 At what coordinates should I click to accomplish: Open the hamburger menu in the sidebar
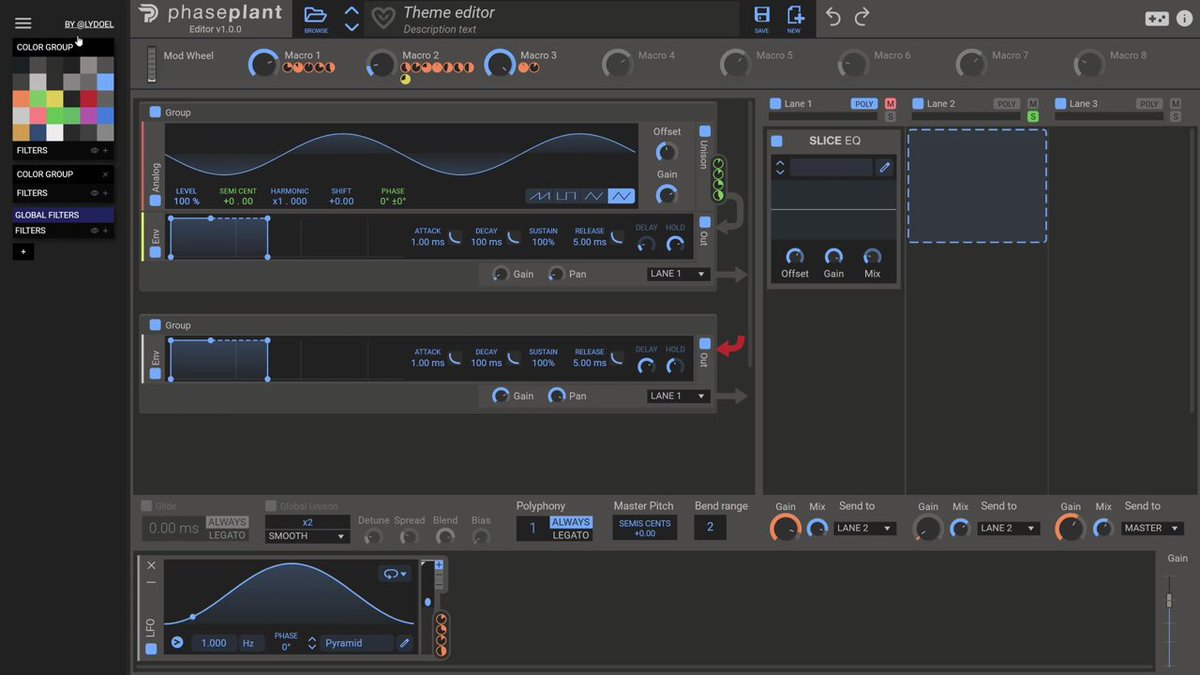tap(23, 23)
